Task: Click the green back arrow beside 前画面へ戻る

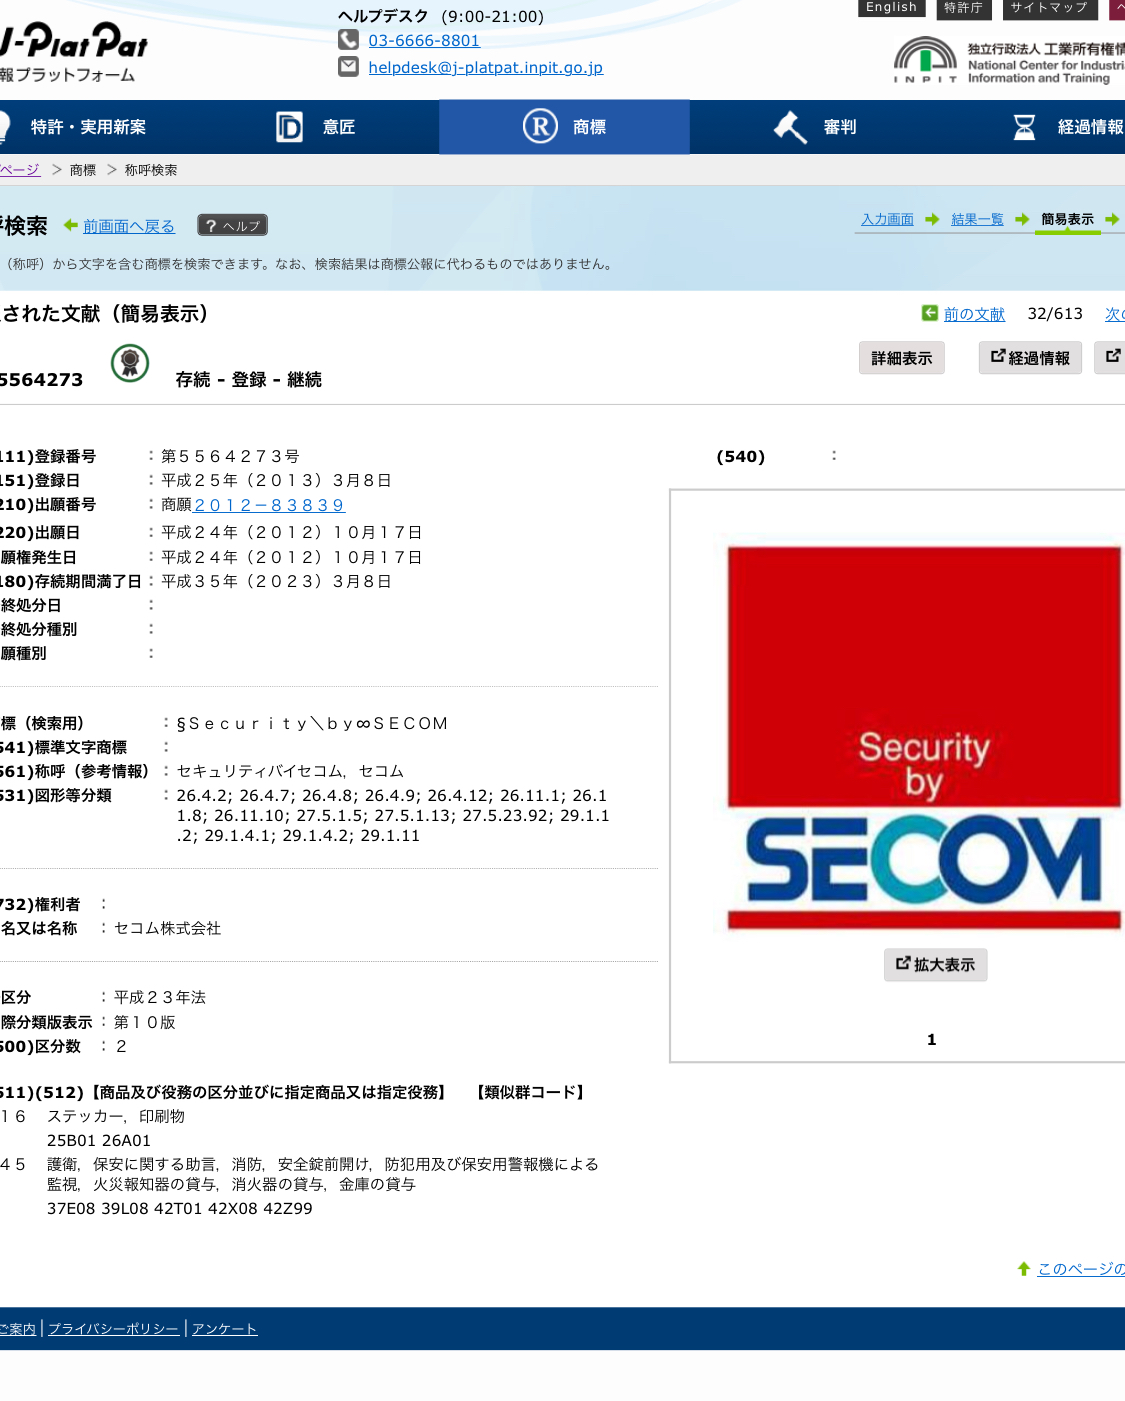Action: coord(70,225)
